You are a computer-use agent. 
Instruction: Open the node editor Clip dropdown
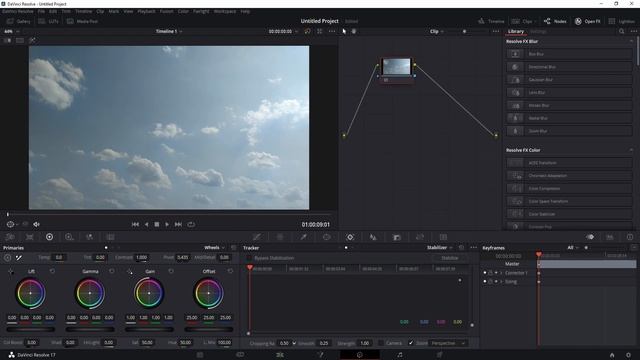436,31
